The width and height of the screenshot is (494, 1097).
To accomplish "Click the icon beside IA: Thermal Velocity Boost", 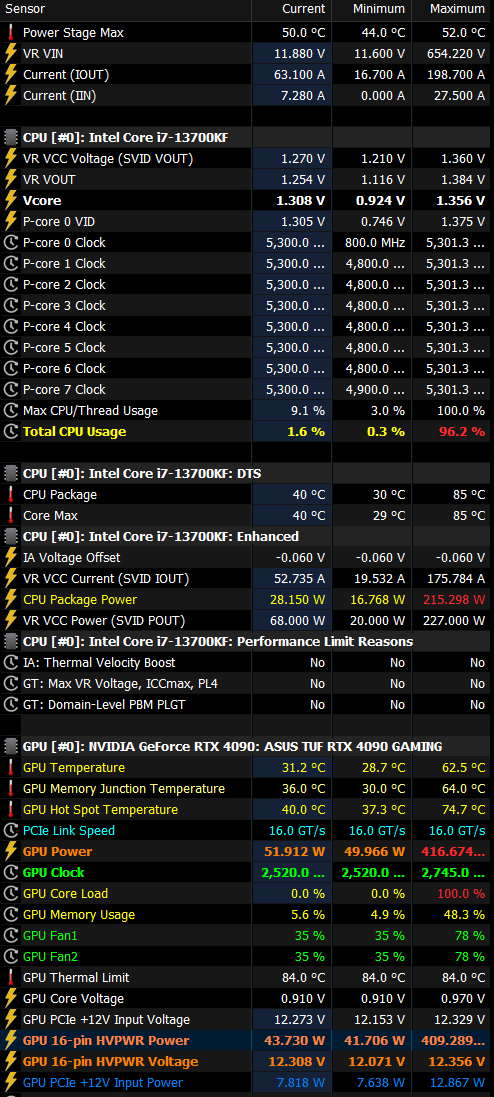I will pyautogui.click(x=10, y=663).
